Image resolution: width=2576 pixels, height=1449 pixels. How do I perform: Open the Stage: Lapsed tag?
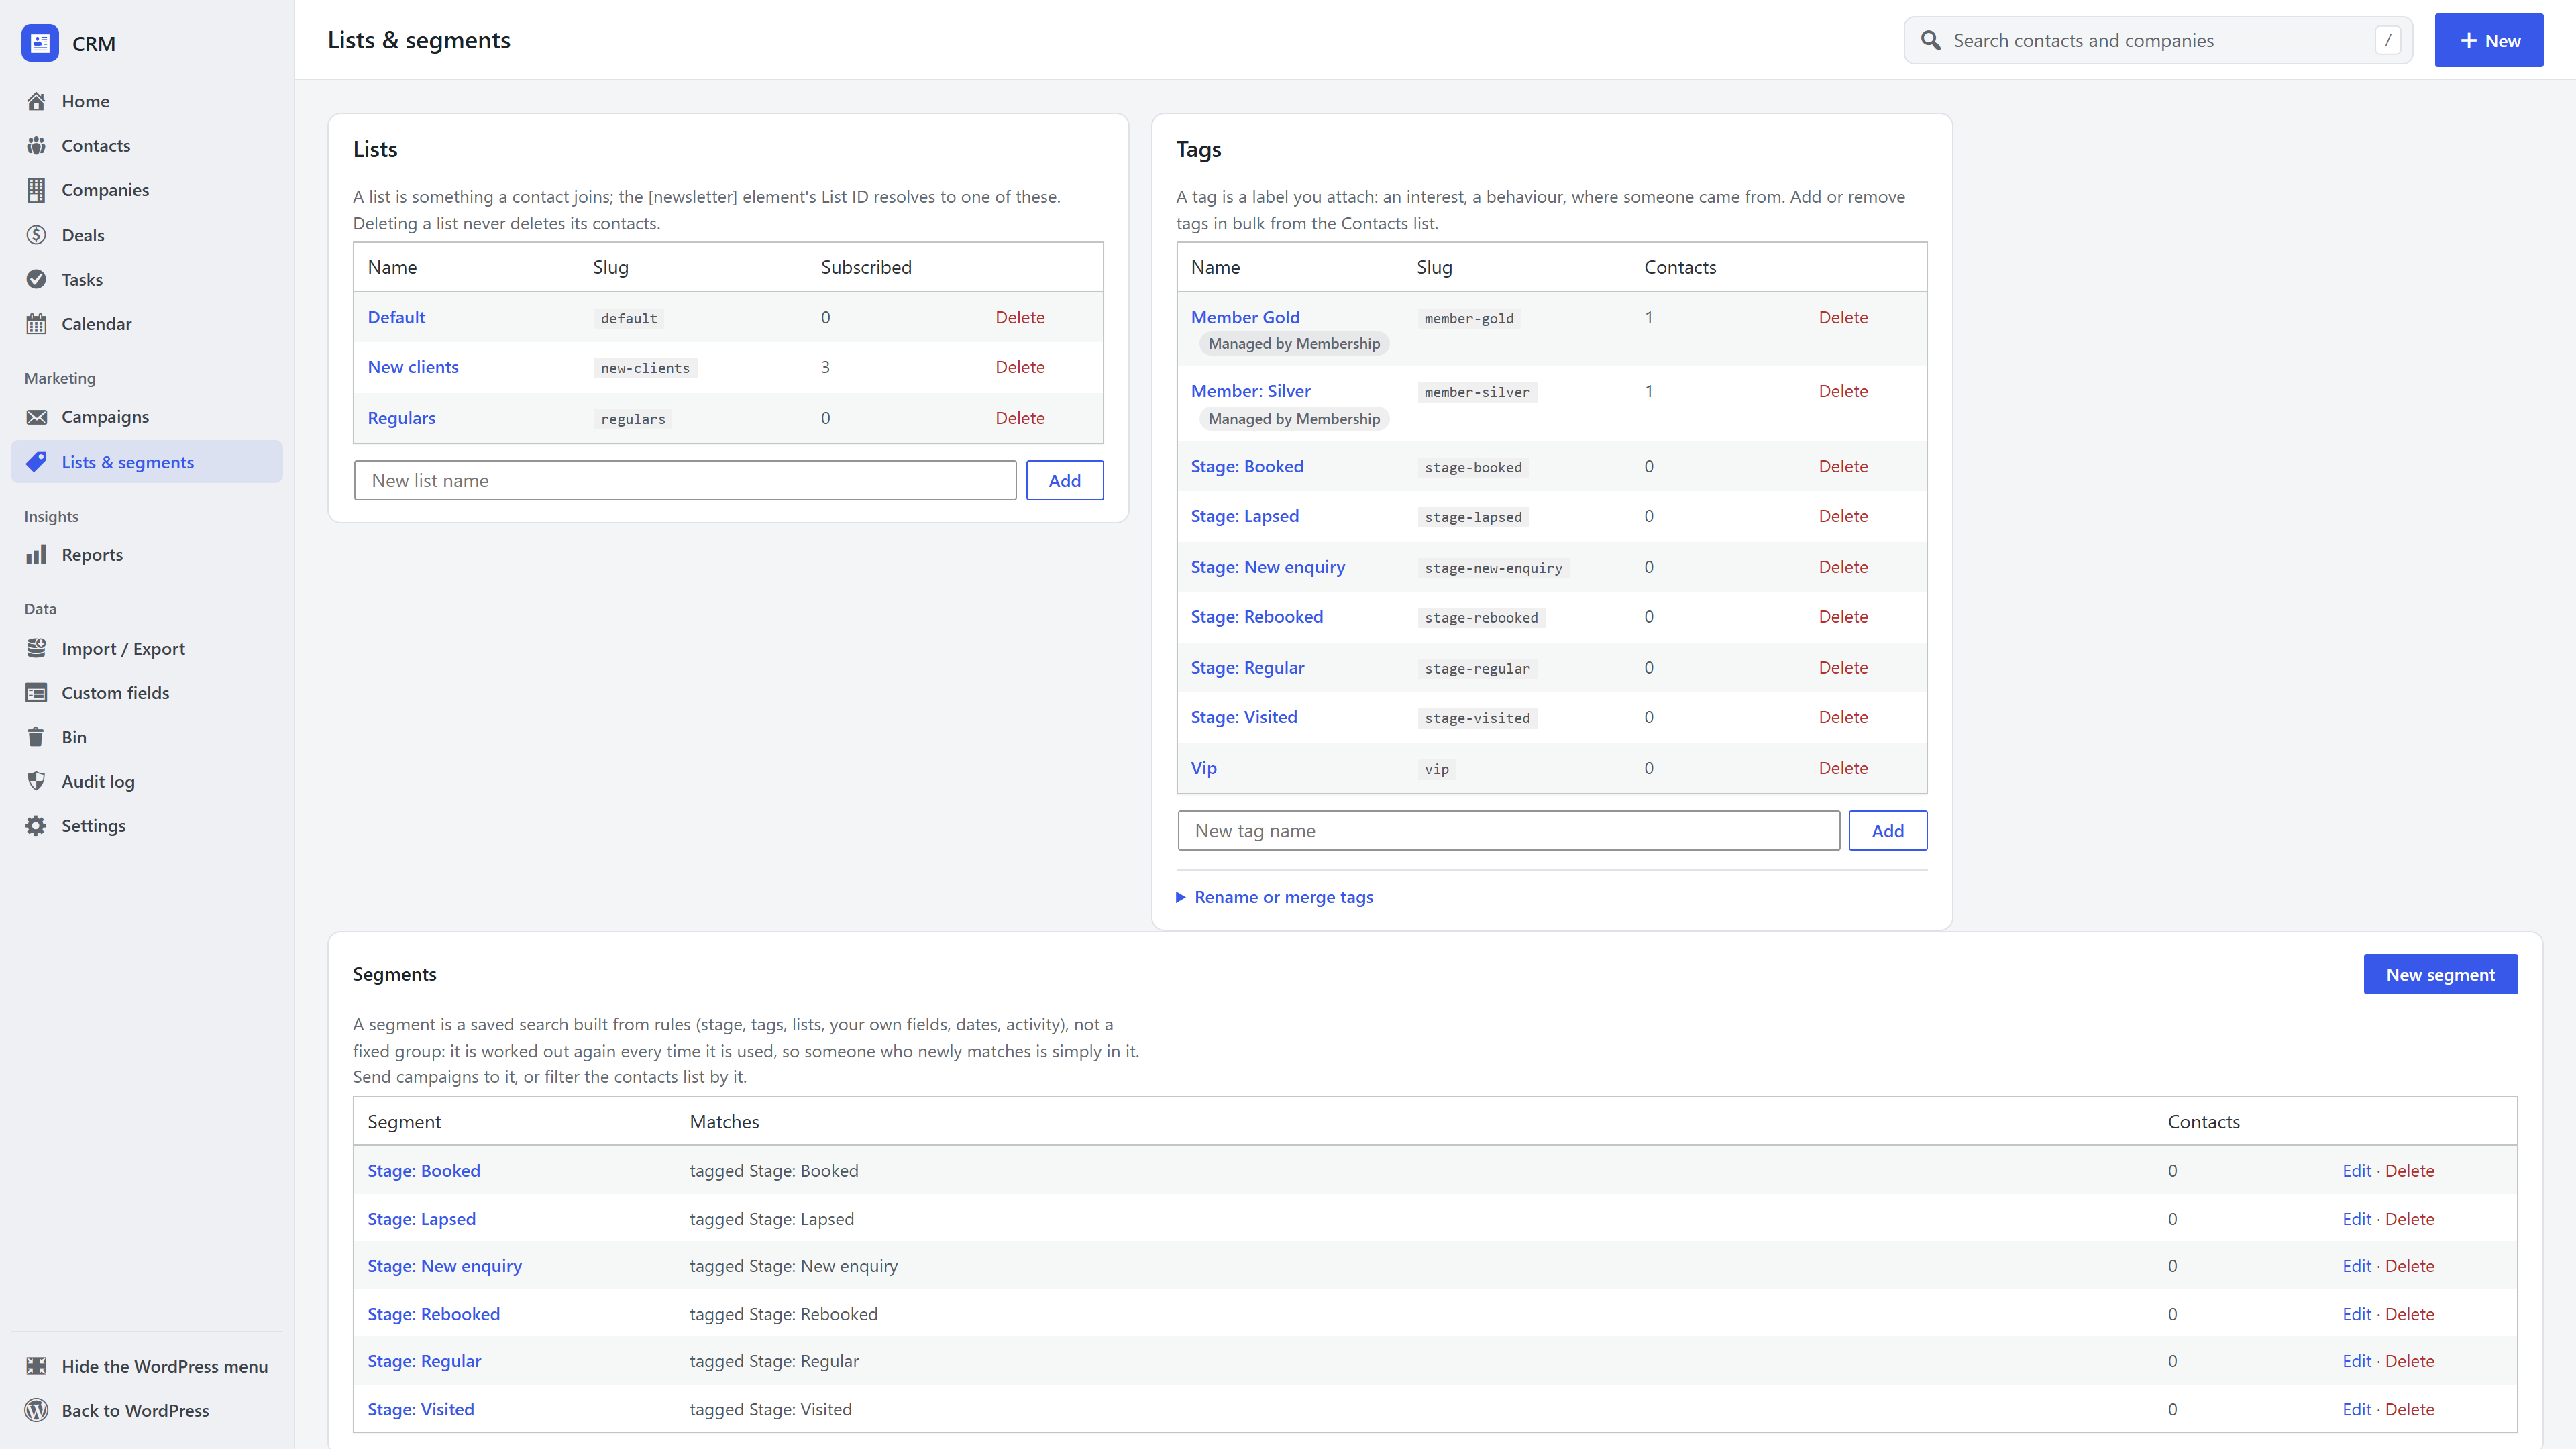tap(1244, 516)
